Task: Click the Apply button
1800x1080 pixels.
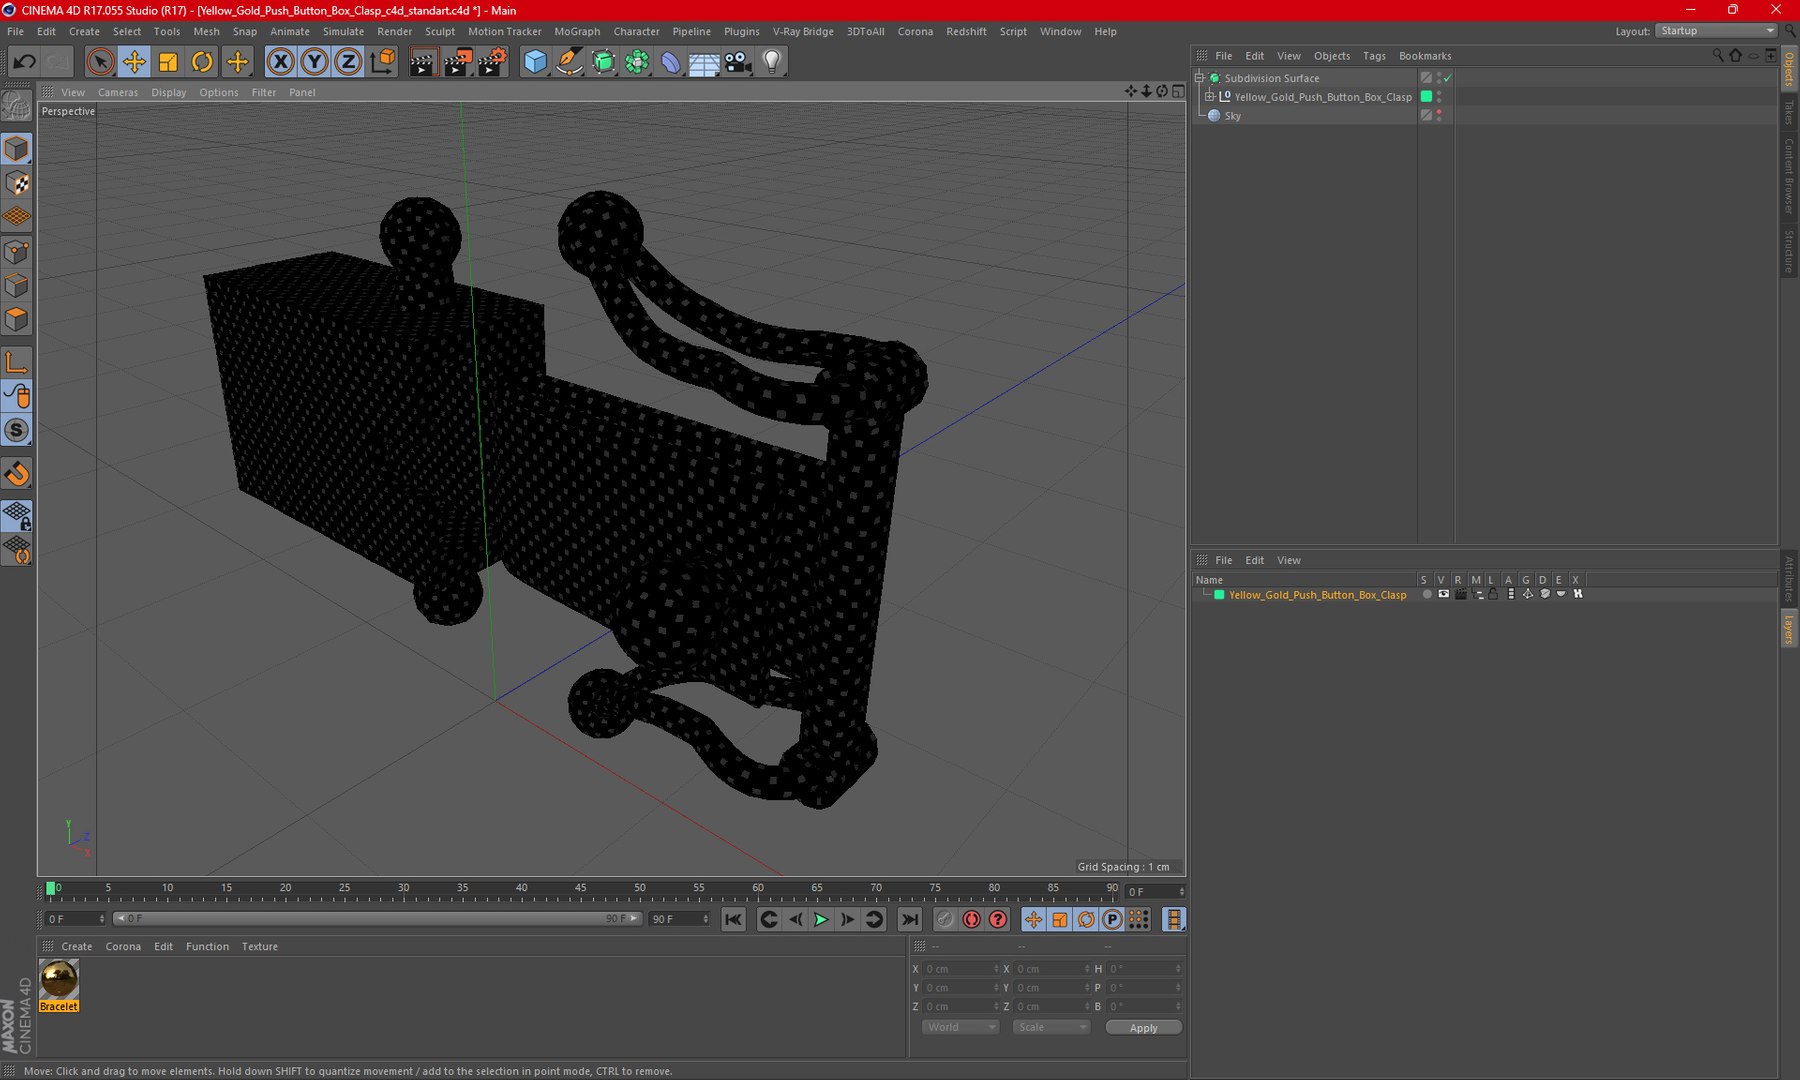Action: click(1143, 1027)
